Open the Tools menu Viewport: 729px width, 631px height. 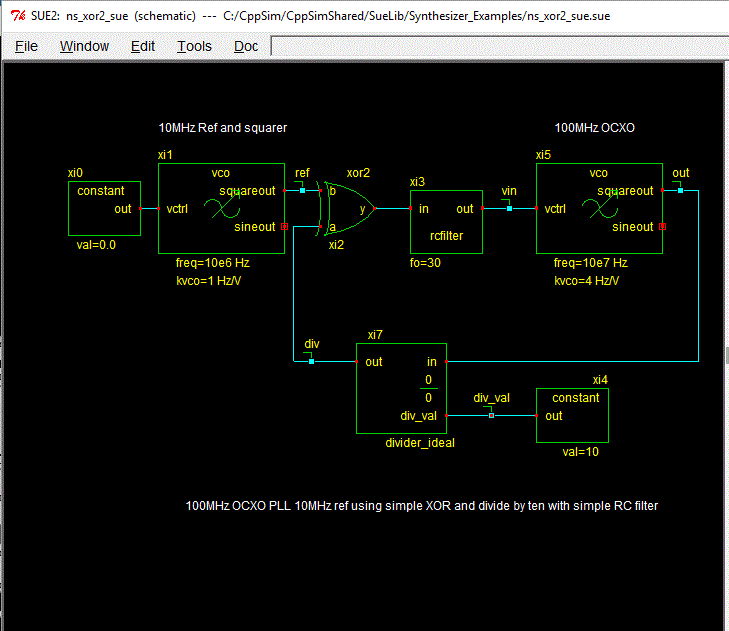[194, 46]
